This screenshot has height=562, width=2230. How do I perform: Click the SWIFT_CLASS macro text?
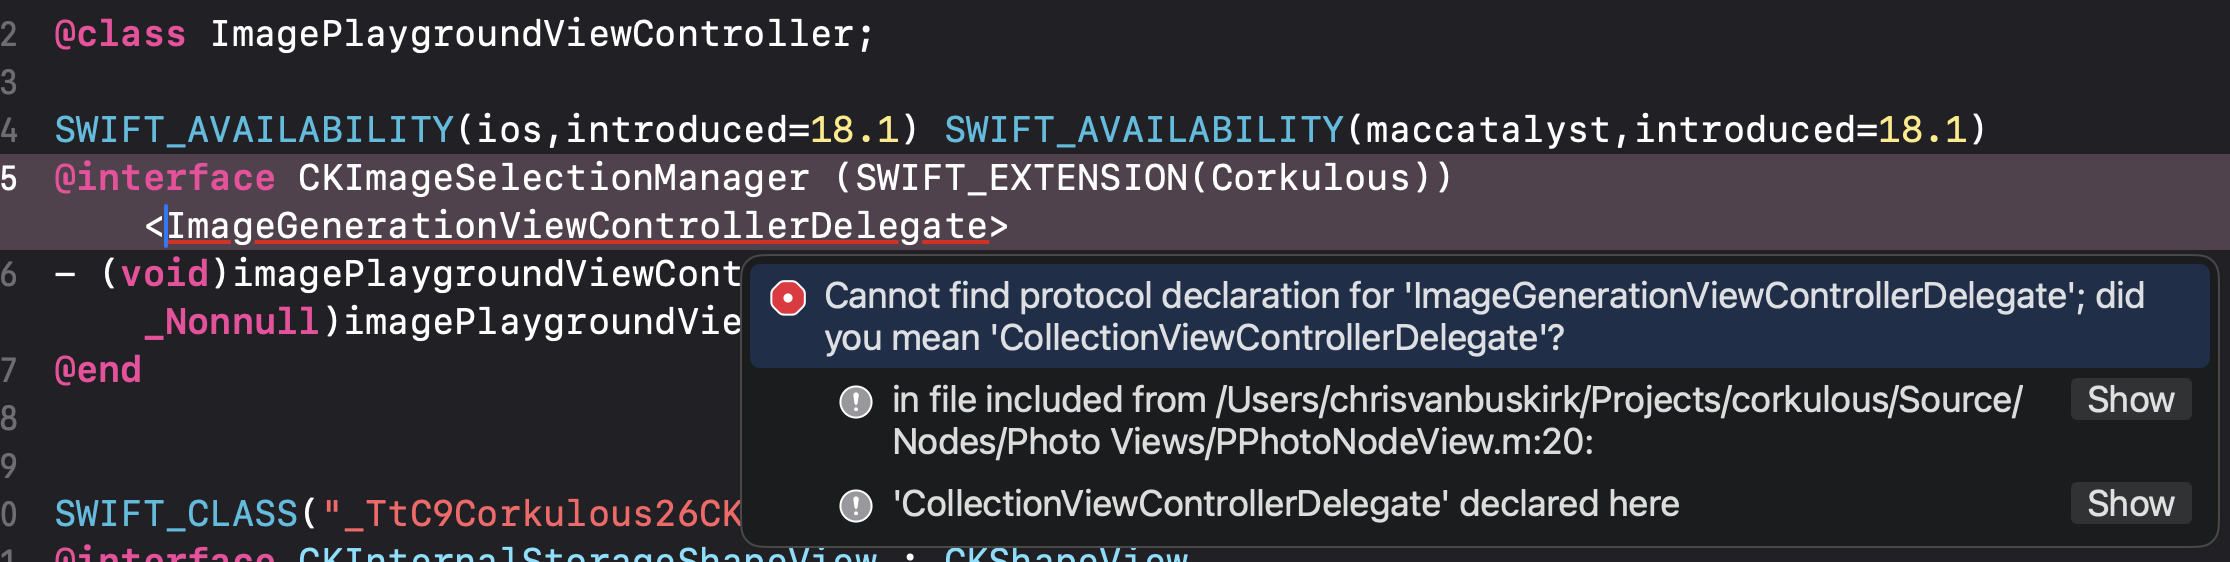(x=176, y=514)
